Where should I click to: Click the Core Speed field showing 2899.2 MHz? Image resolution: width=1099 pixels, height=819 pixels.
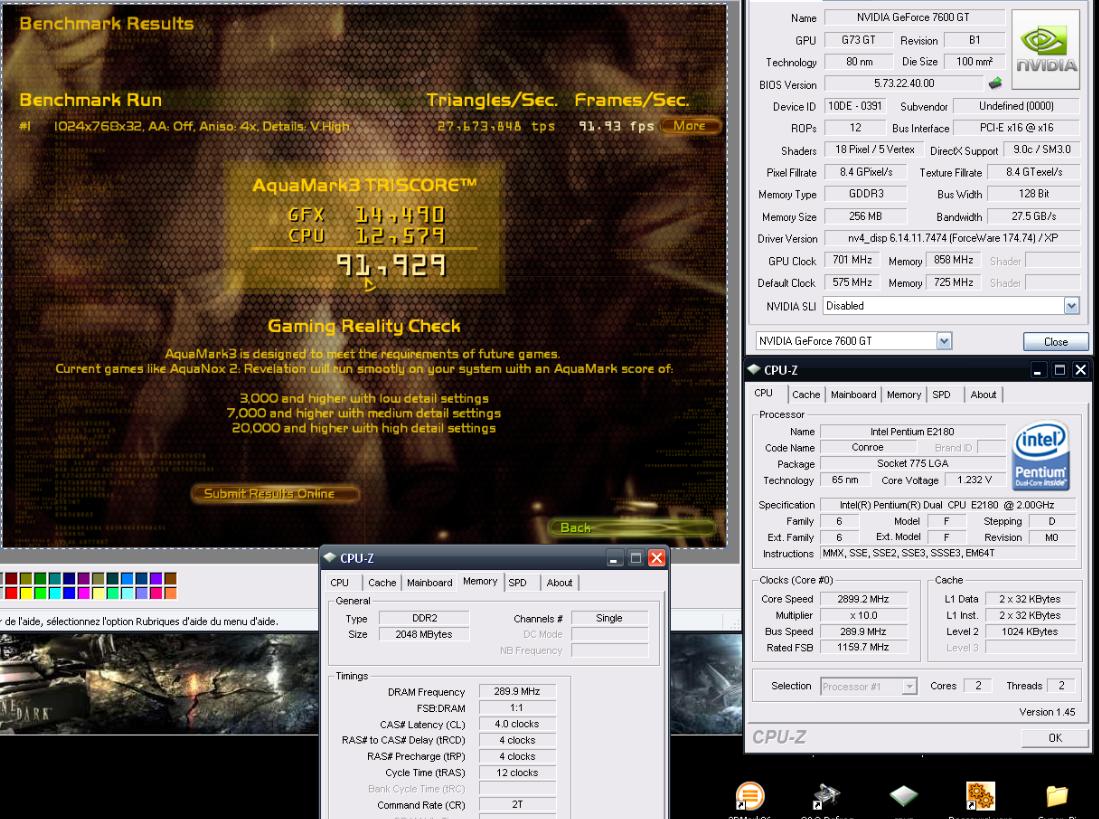(x=863, y=599)
